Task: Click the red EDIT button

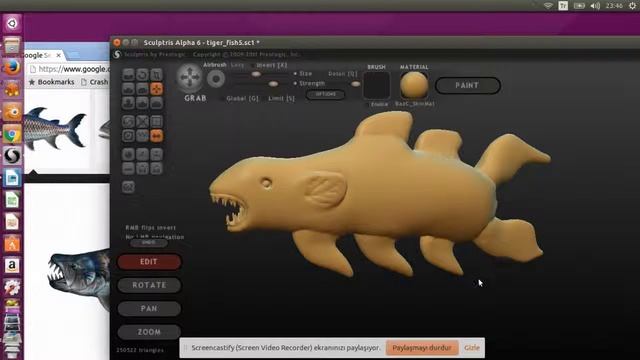Action: (149, 262)
